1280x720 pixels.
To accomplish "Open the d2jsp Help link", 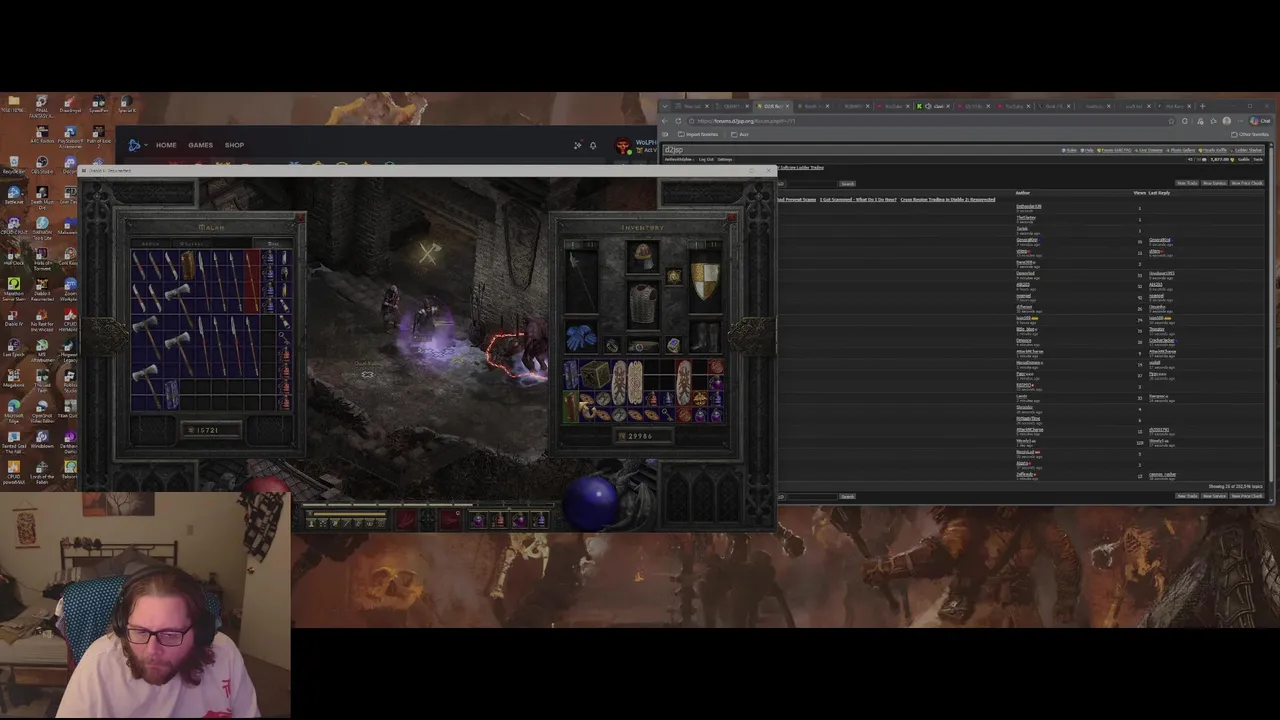I will point(1087,150).
